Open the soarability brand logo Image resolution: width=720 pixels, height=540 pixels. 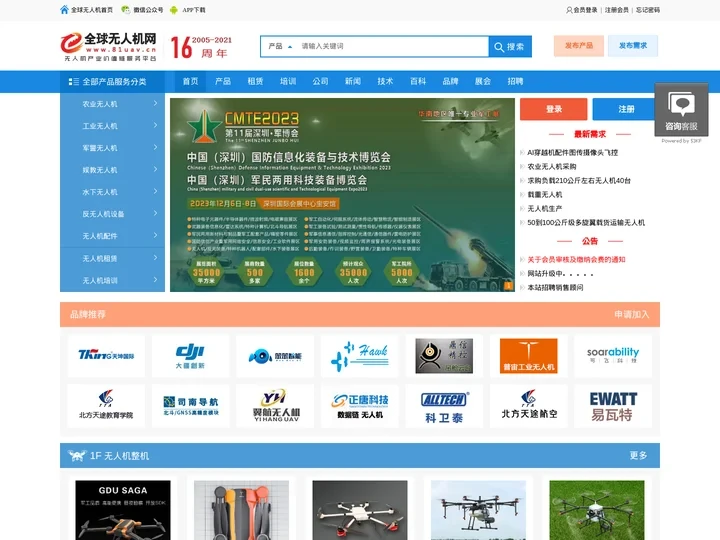613,355
